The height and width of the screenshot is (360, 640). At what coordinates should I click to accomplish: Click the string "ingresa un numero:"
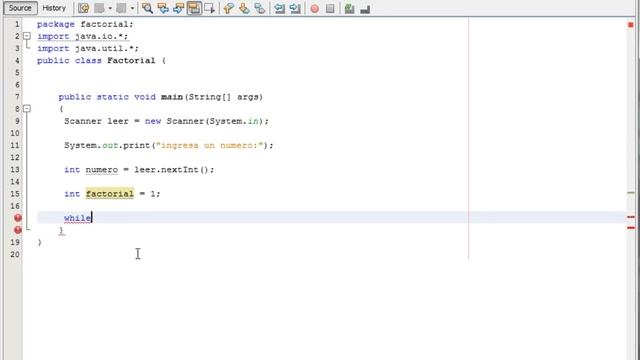pyautogui.click(x=209, y=145)
